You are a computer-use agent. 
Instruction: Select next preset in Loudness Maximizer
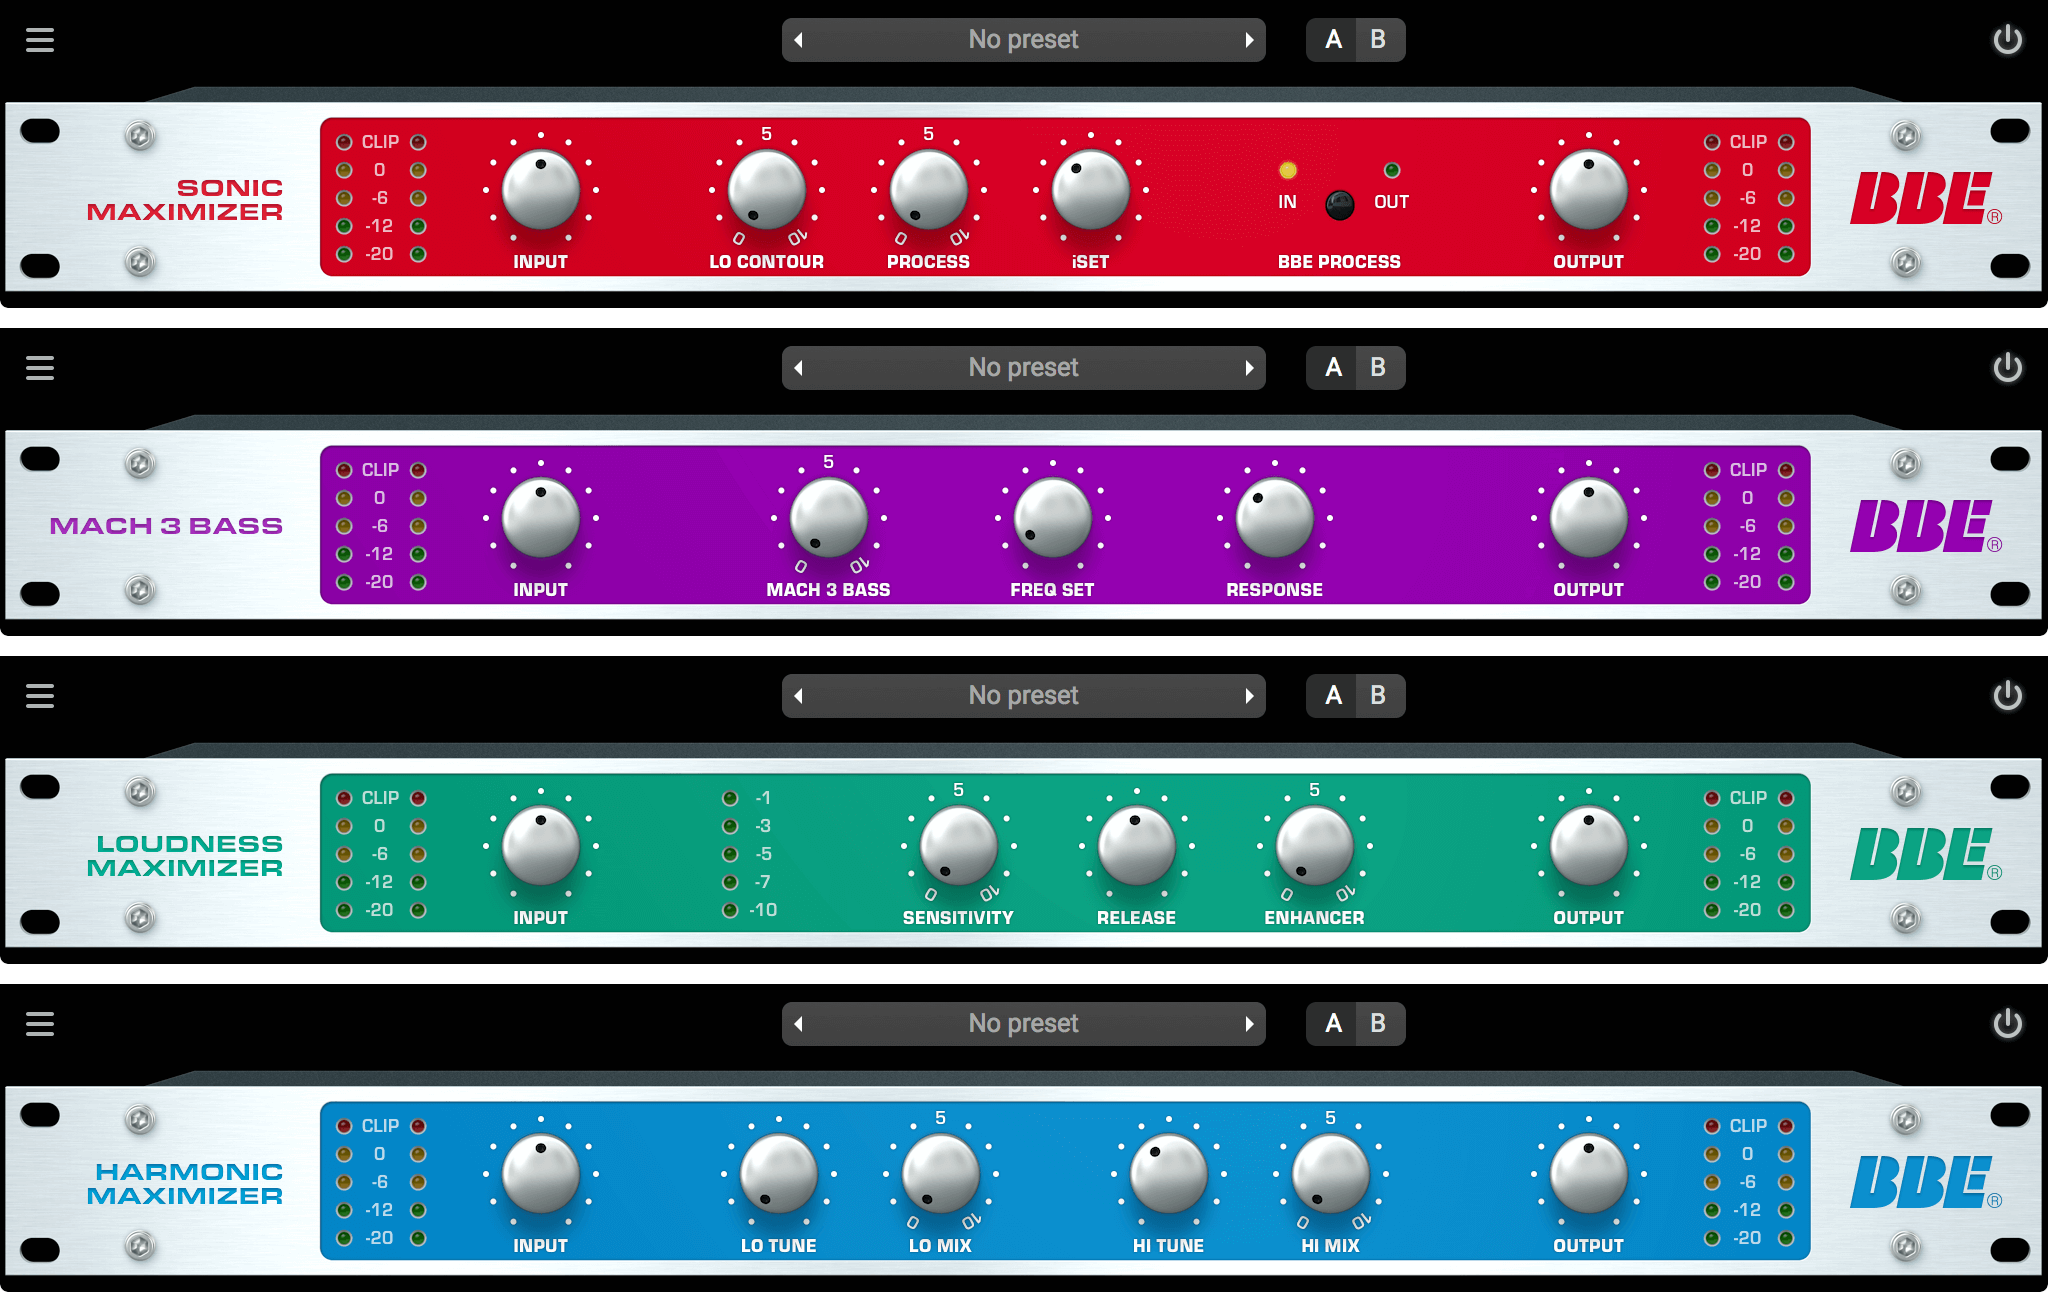point(1249,696)
